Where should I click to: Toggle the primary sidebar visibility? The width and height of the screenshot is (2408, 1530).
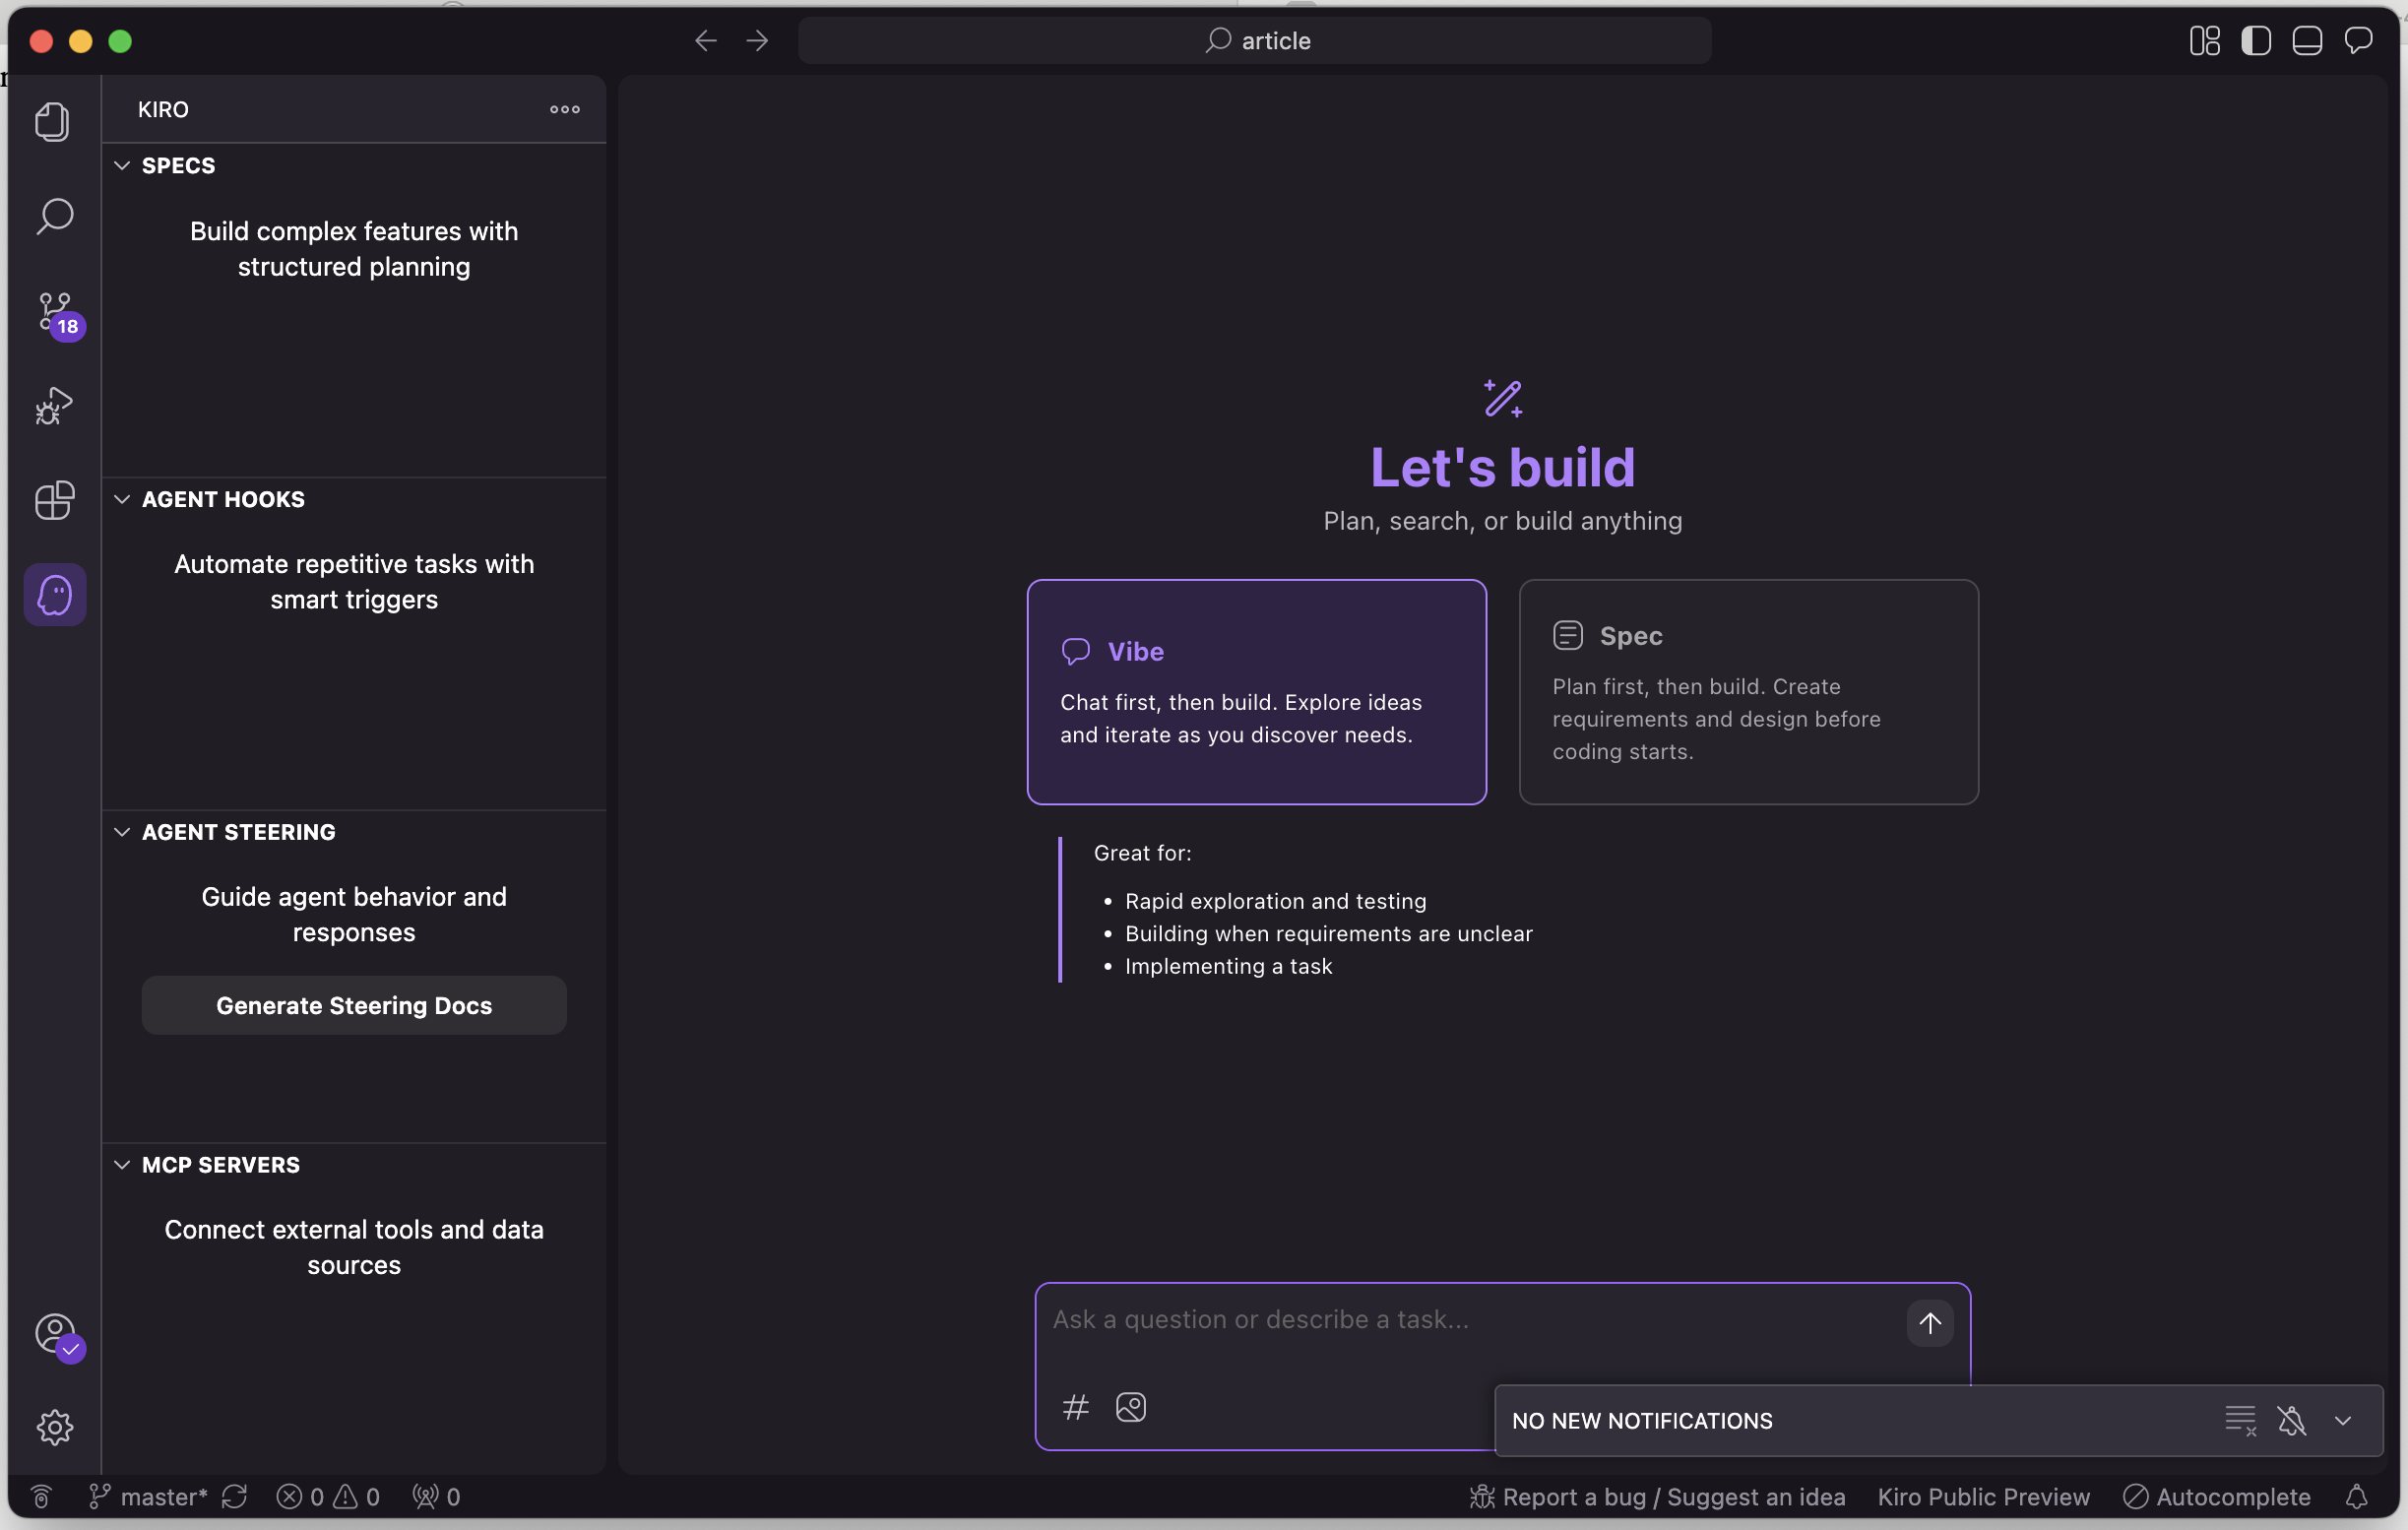click(x=2256, y=41)
